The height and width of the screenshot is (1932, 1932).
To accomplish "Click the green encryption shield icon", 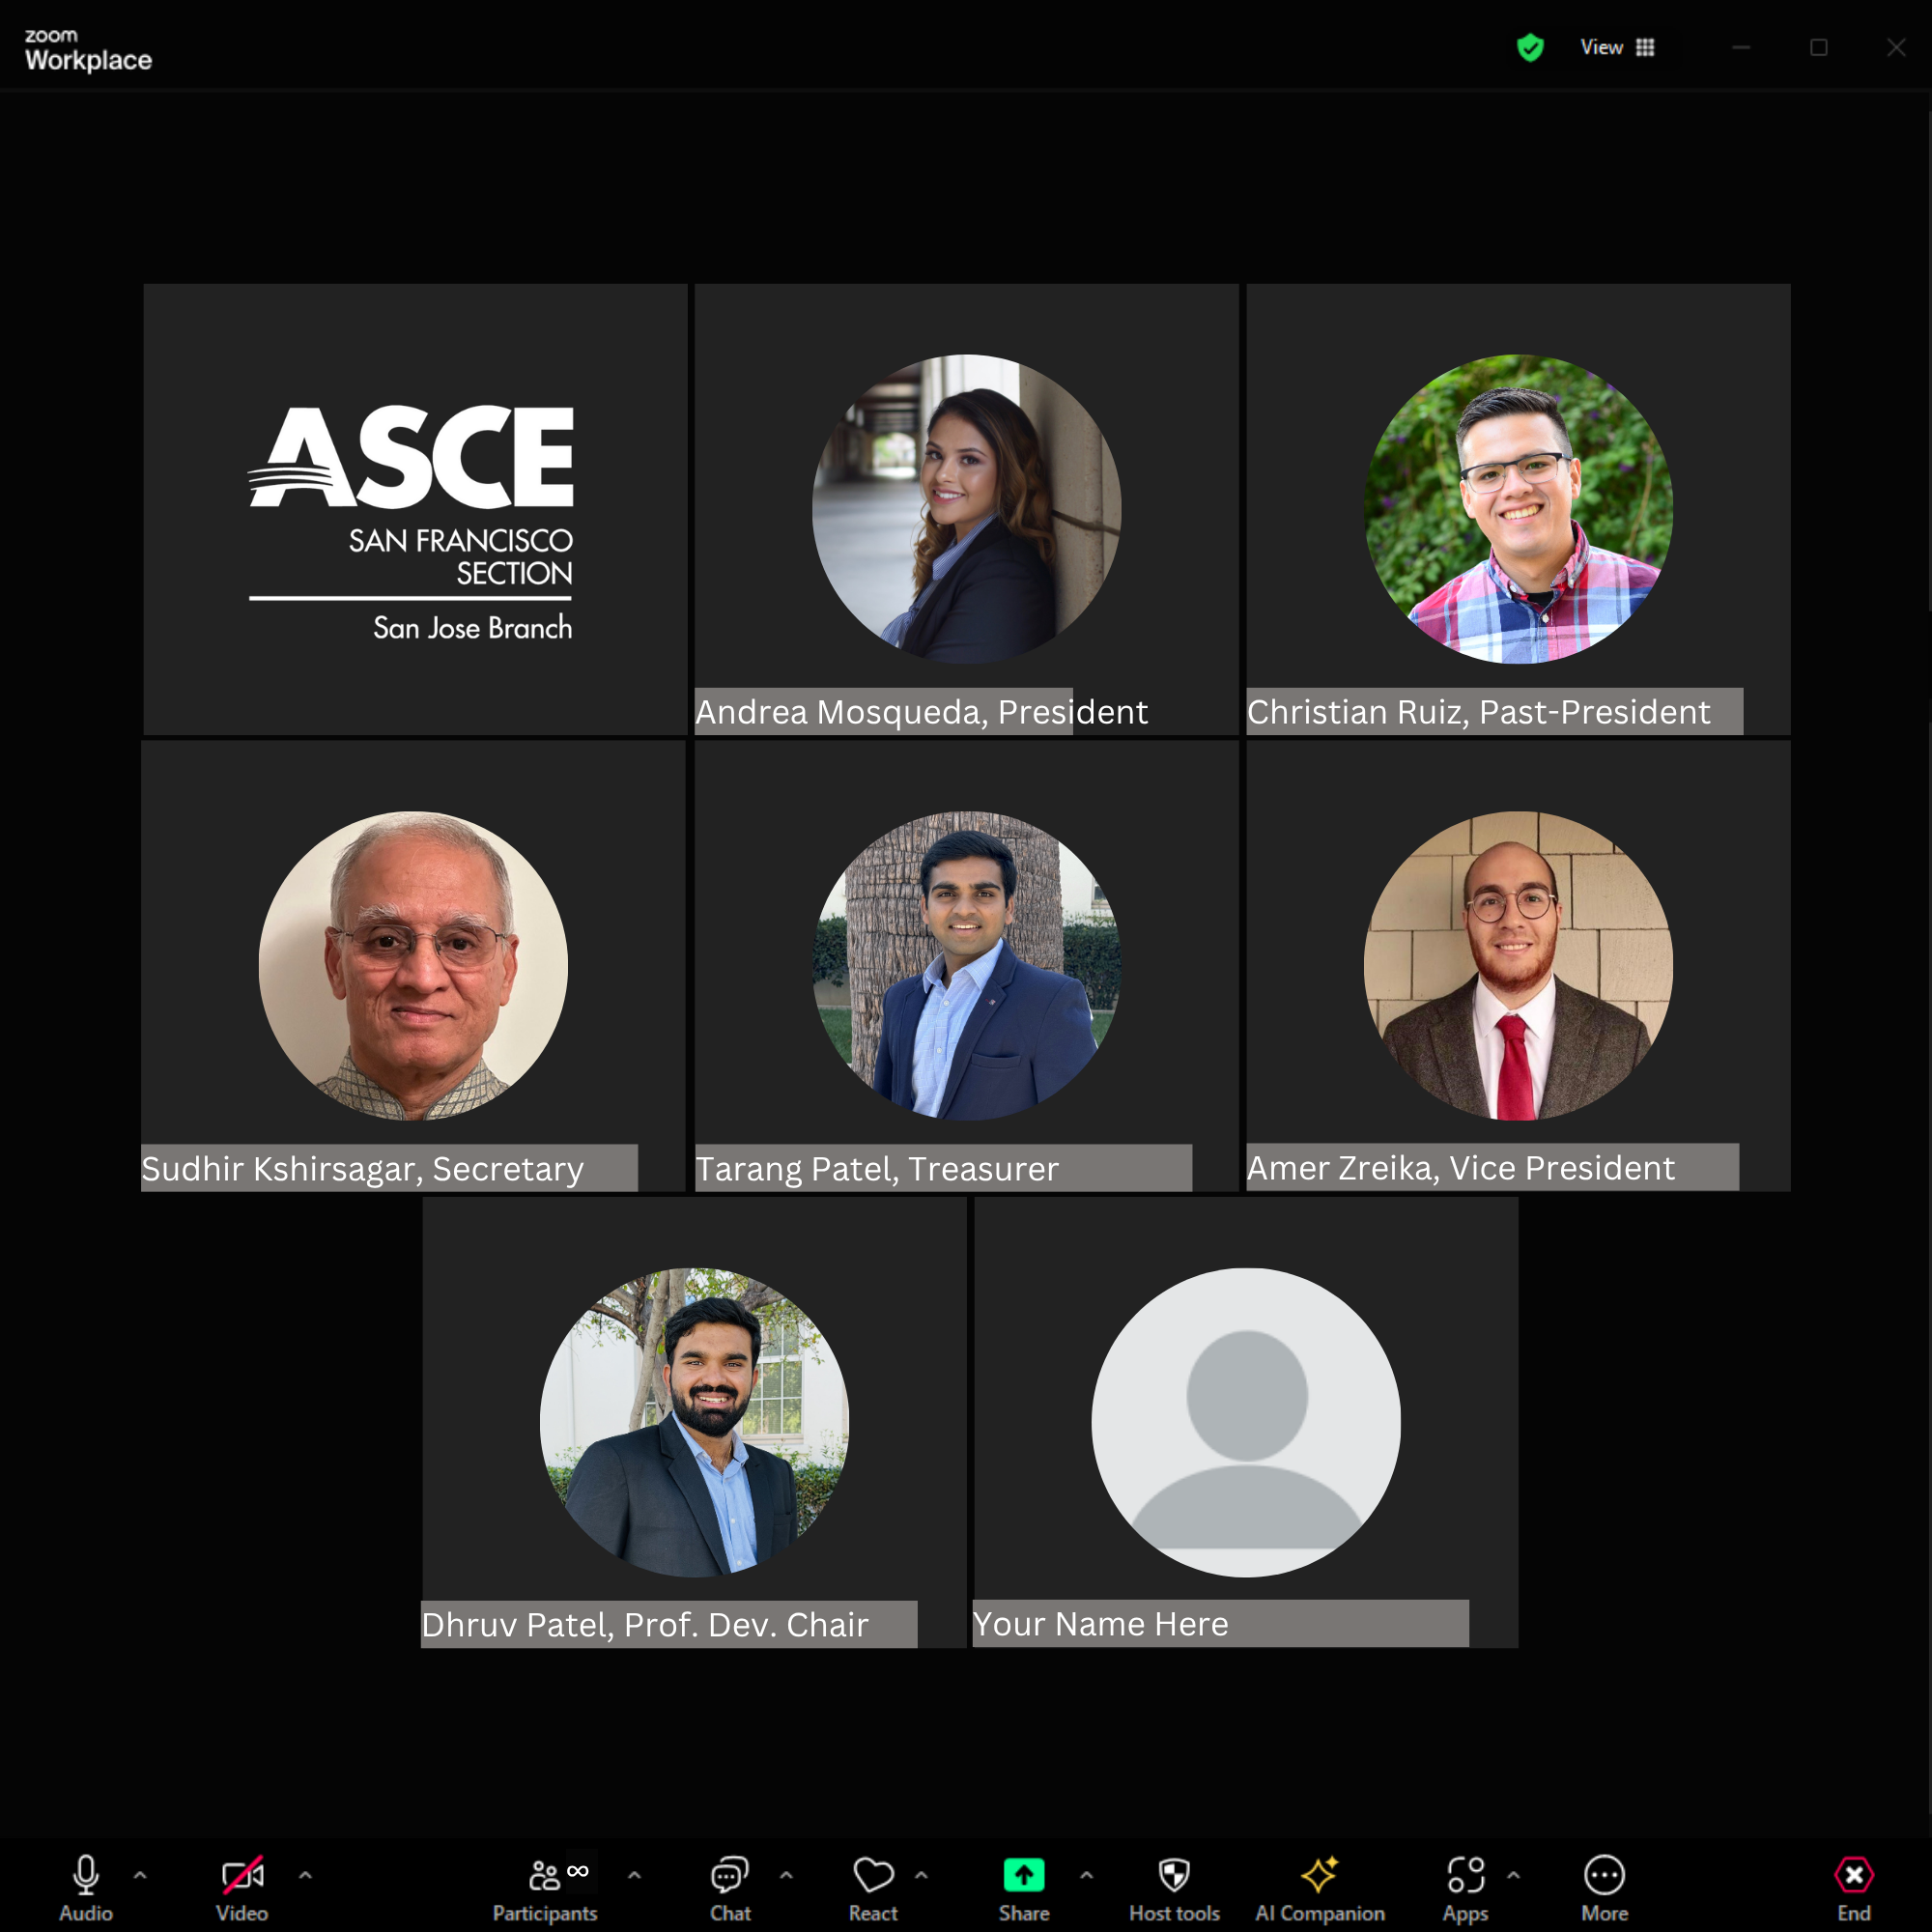I will [1530, 47].
